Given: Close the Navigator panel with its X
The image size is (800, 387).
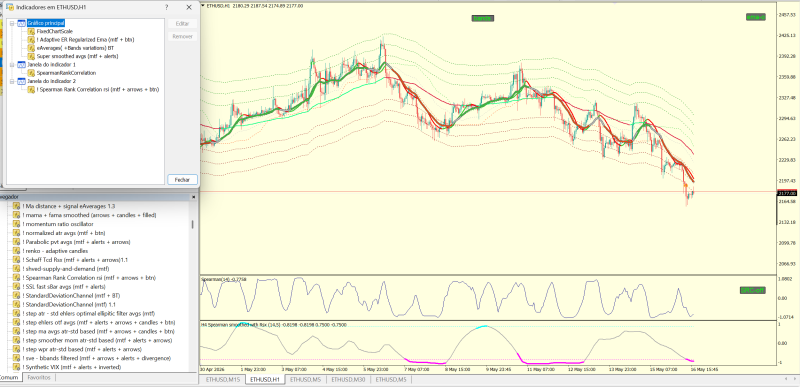Looking at the screenshot, I should (x=193, y=197).
